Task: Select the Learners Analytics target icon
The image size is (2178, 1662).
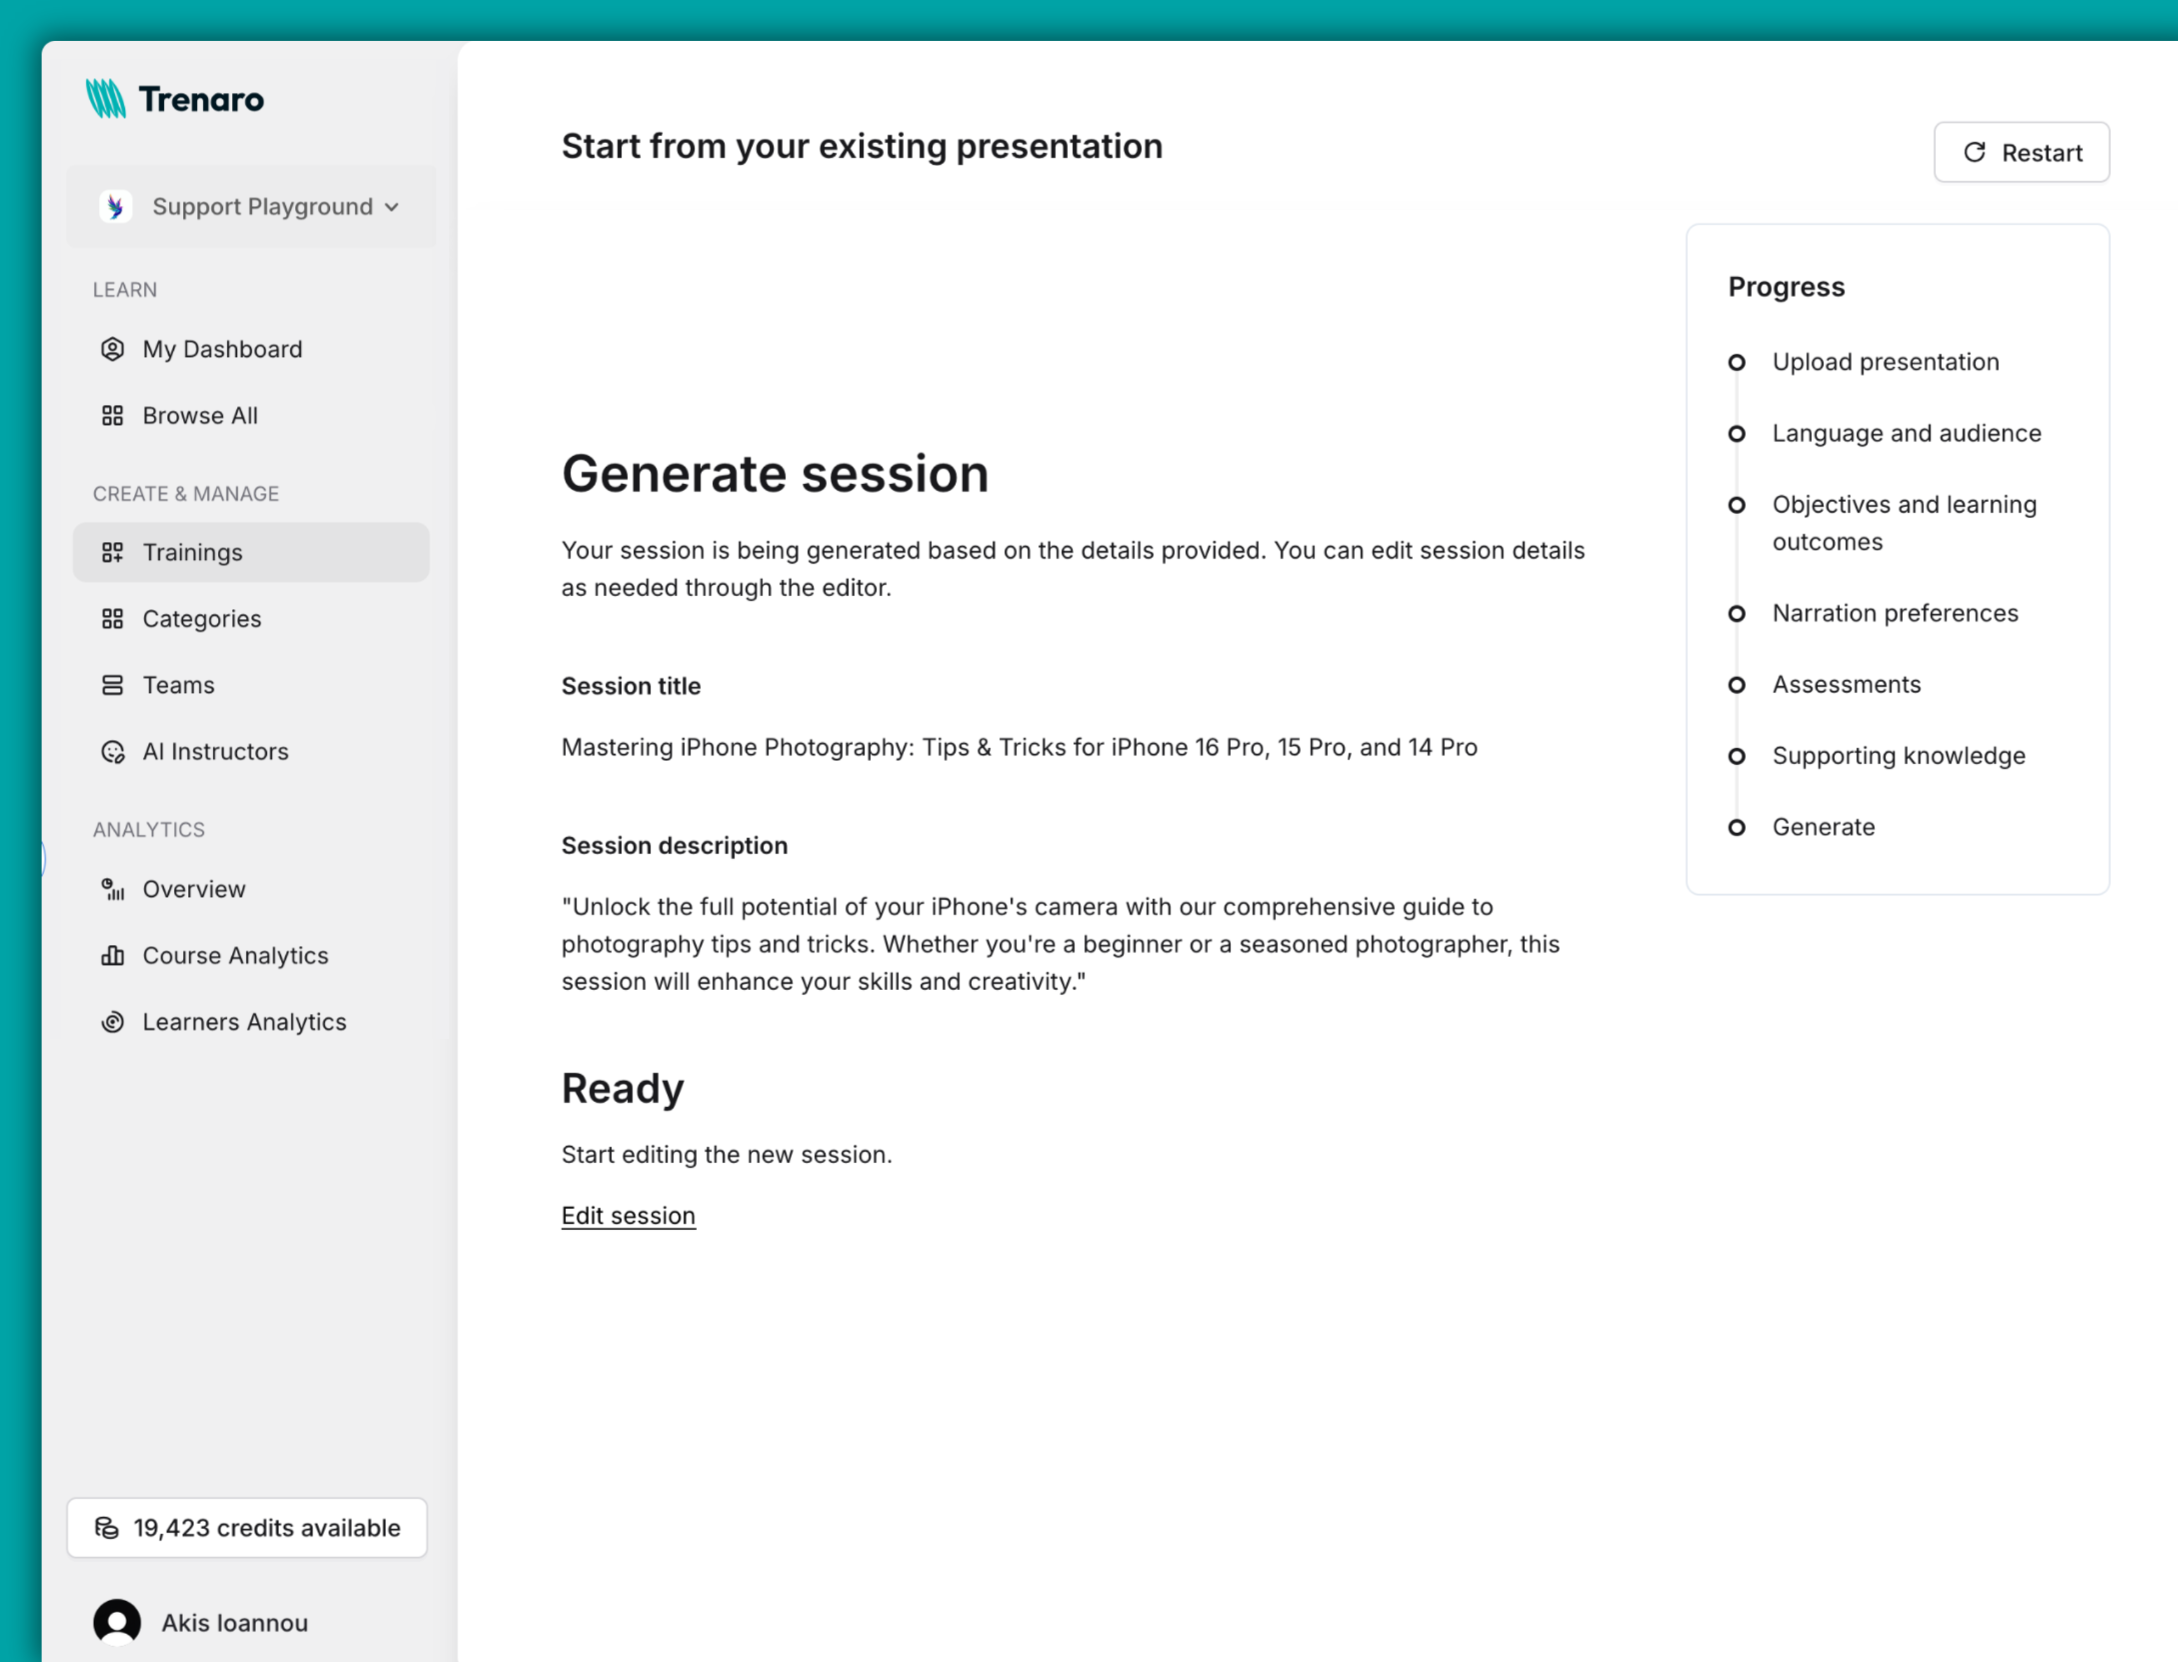Action: tap(112, 1021)
